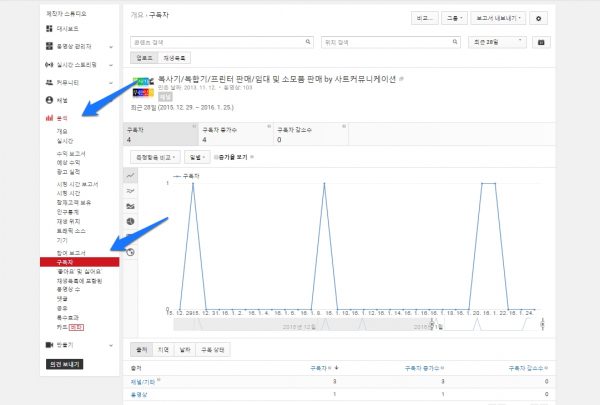Viewport: 600px width, 405px height.
Task: Click the right handle of the timeline range slider
Action: pyautogui.click(x=542, y=325)
